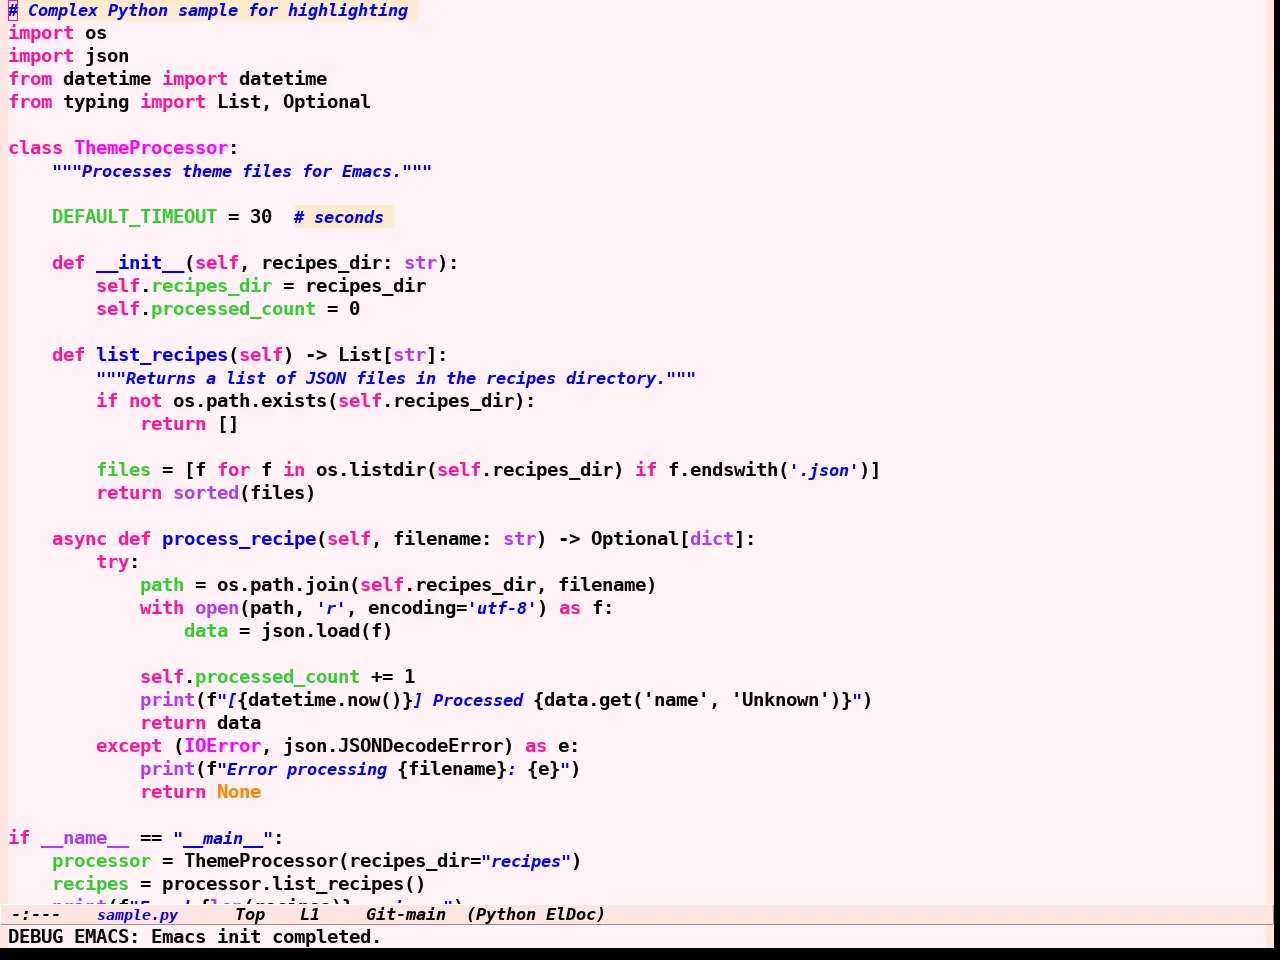Image resolution: width=1280 pixels, height=960 pixels.
Task: Click the class name ThemeProcessor in definition
Action: [x=151, y=148]
